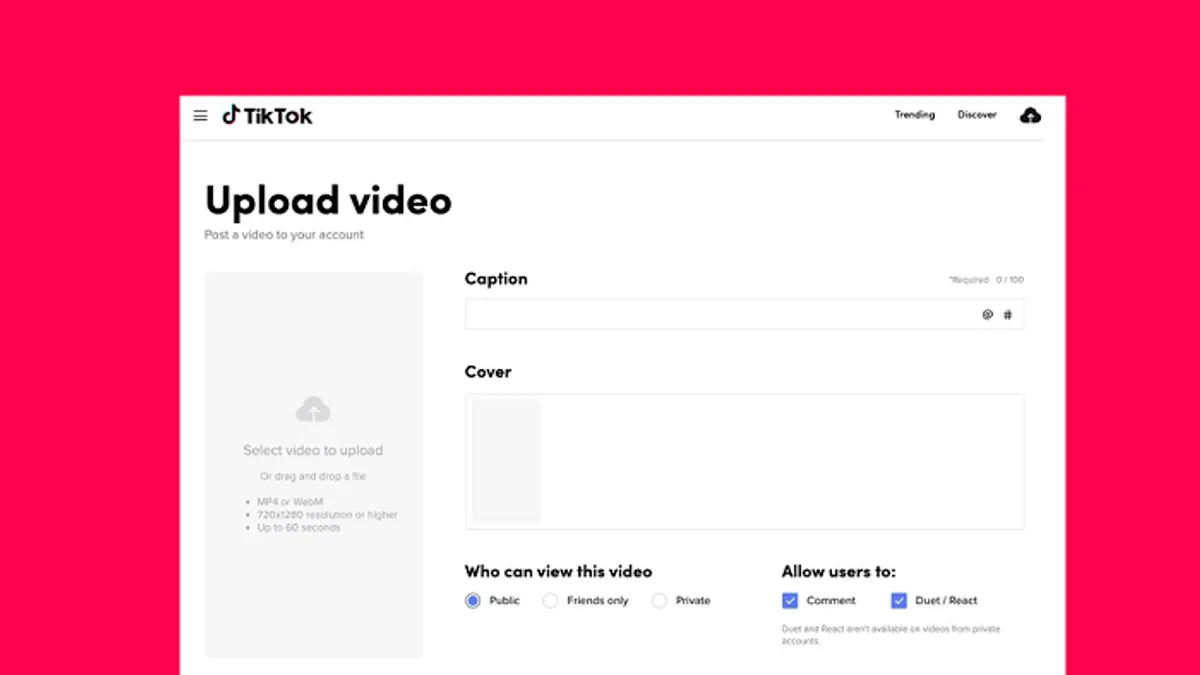The image size is (1200, 675).
Task: Select the Private visibility option
Action: click(x=659, y=601)
